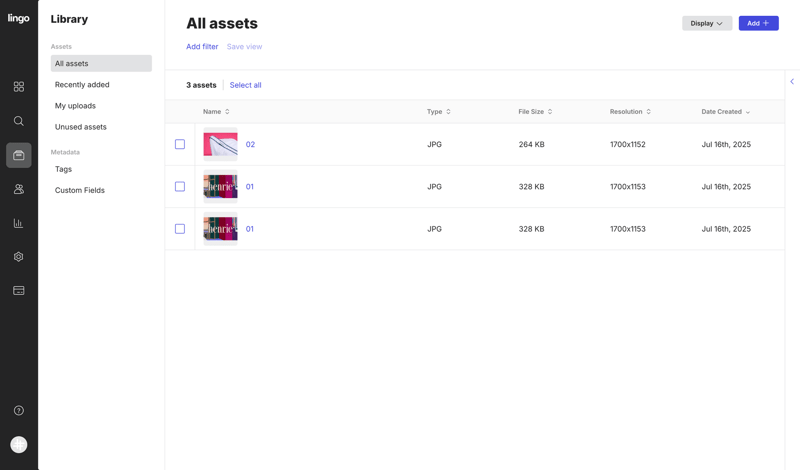
Task: Open the user avatar at sidebar bottom
Action: click(19, 444)
